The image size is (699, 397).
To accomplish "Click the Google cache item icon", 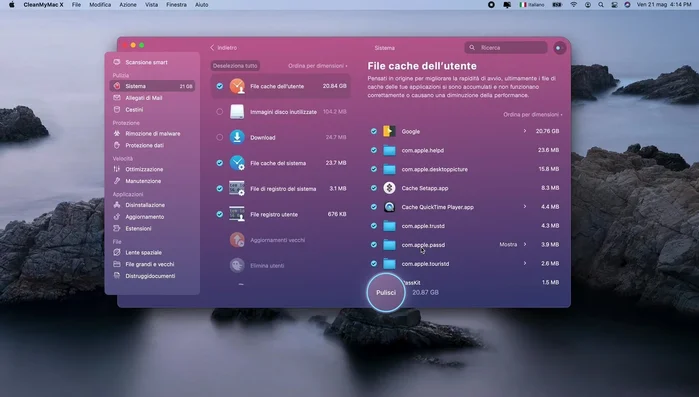I will coord(389,131).
